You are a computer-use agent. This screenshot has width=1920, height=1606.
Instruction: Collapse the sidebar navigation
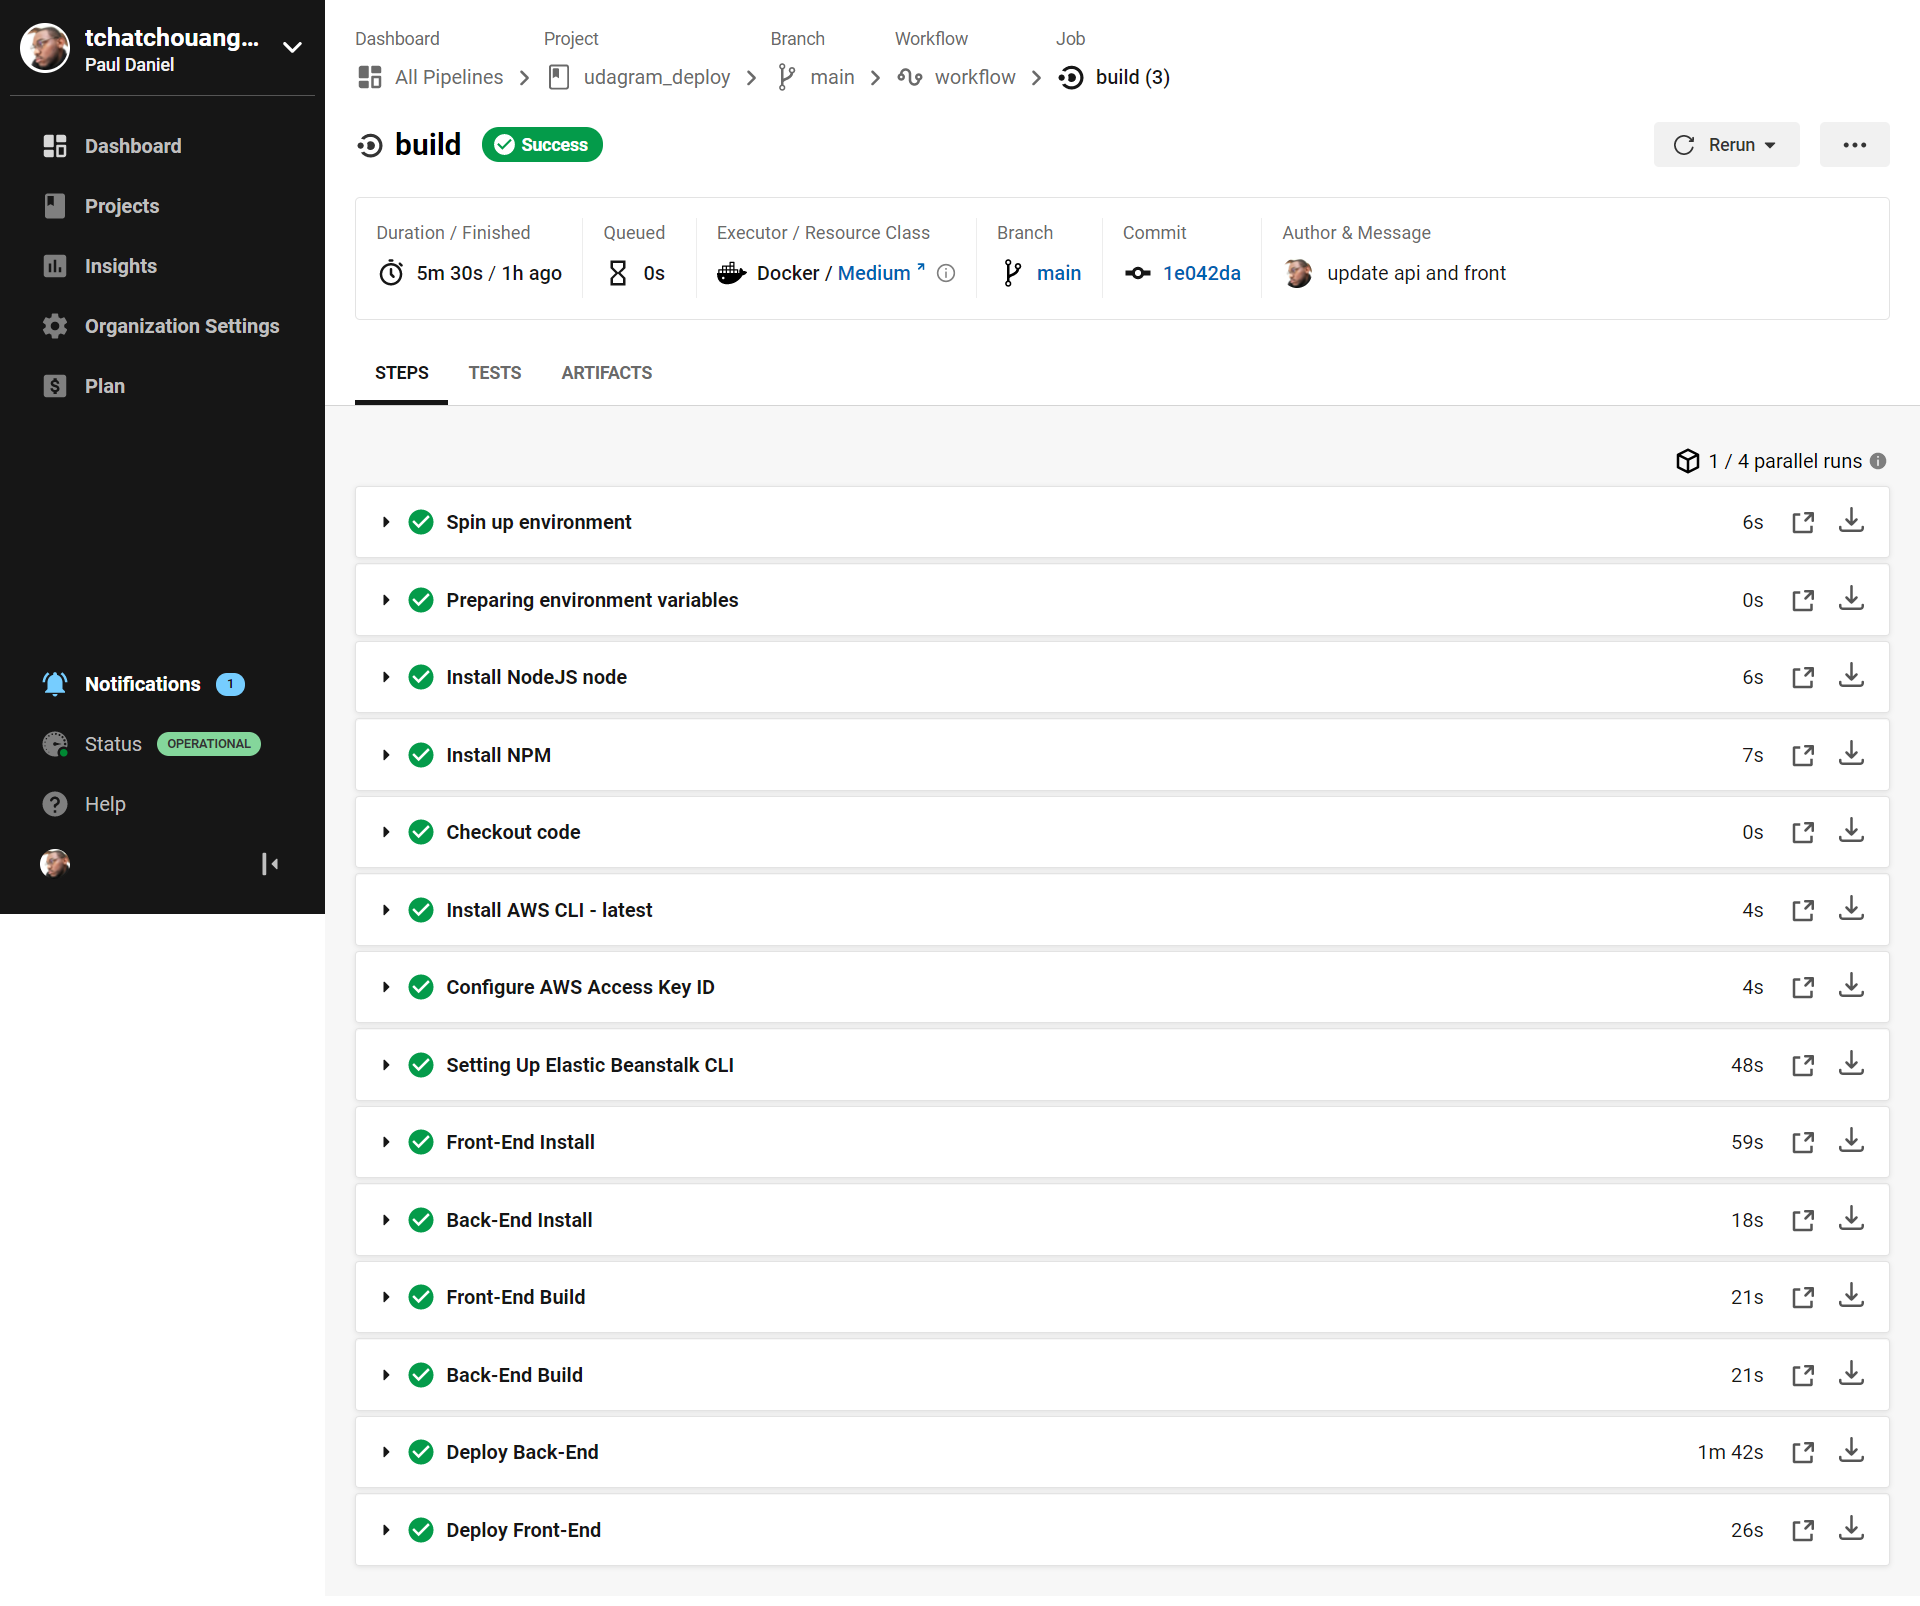point(269,864)
